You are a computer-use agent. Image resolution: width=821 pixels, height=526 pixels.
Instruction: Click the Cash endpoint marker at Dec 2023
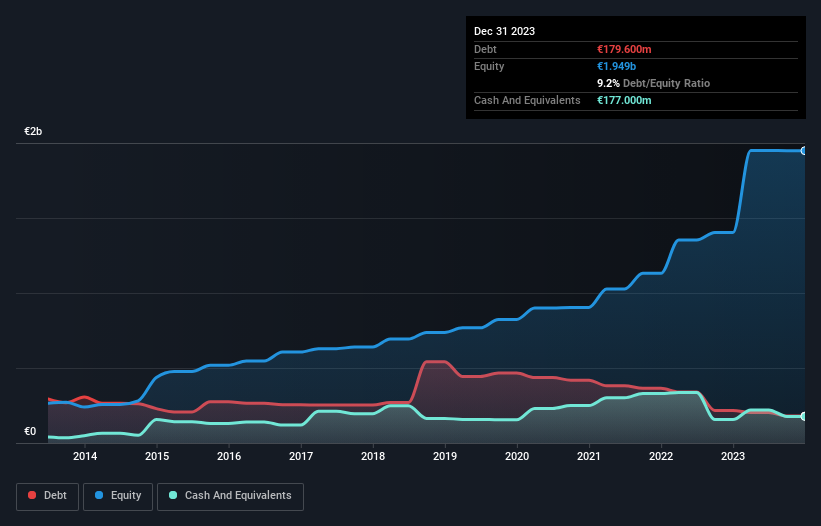point(804,417)
